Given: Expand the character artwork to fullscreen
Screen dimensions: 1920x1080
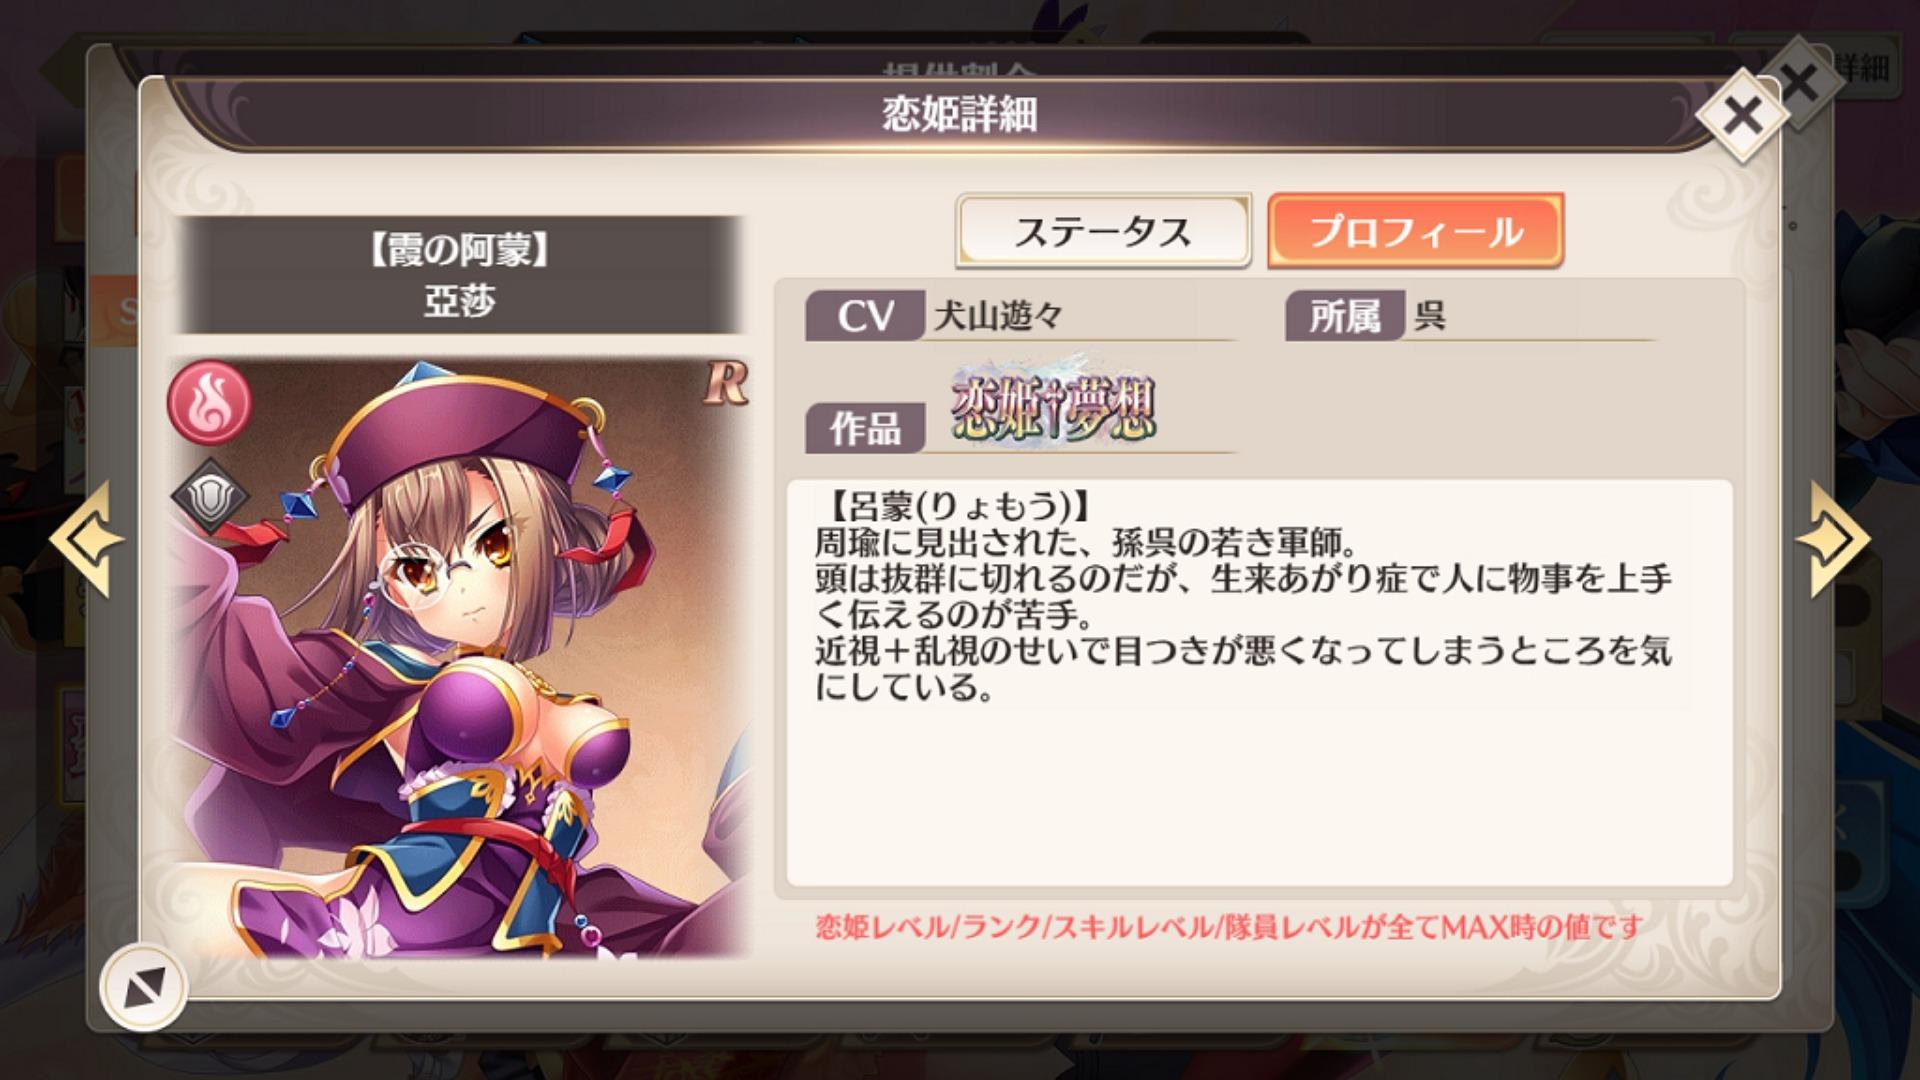Looking at the screenshot, I should click(144, 988).
